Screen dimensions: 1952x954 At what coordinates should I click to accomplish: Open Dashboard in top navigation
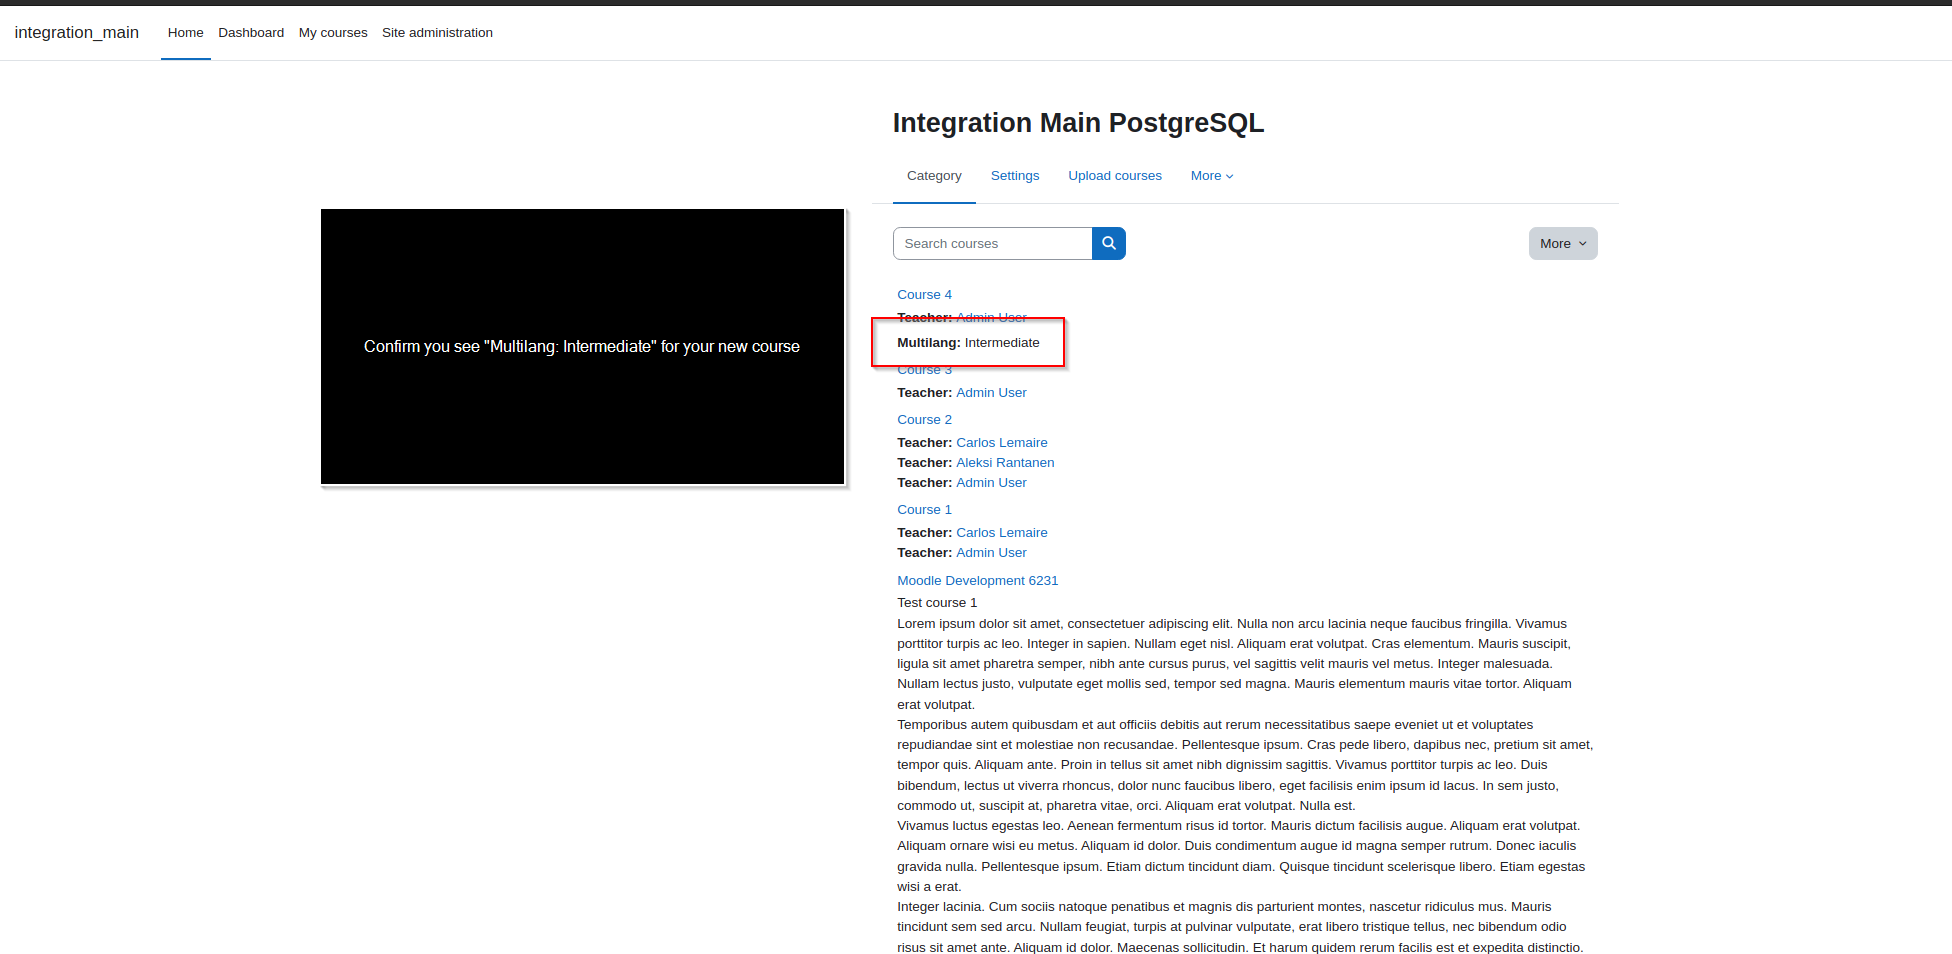pyautogui.click(x=251, y=33)
